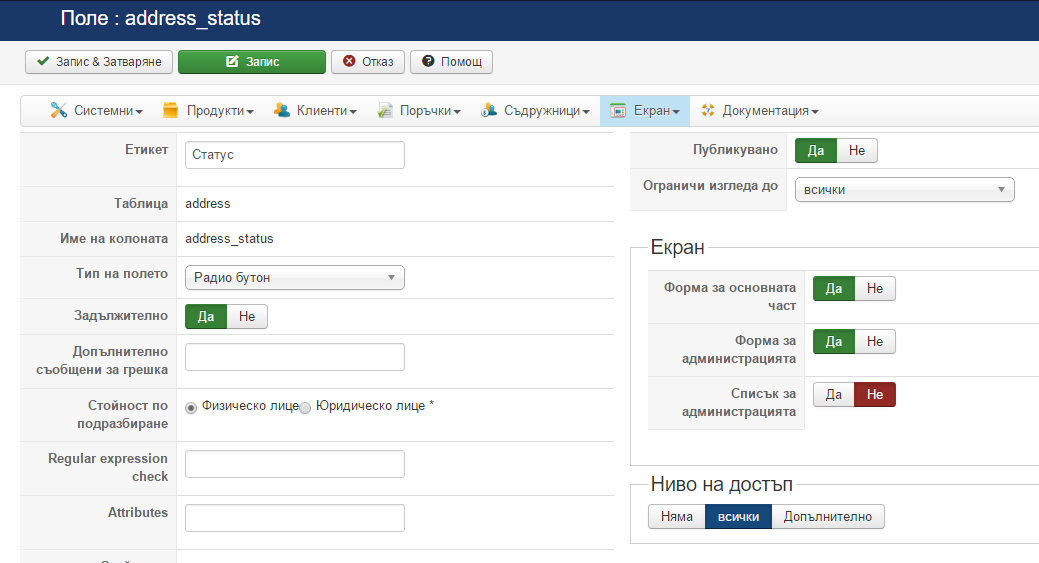The width and height of the screenshot is (1039, 563).
Task: Click the Съдружници affiliates icon
Action: pos(489,111)
